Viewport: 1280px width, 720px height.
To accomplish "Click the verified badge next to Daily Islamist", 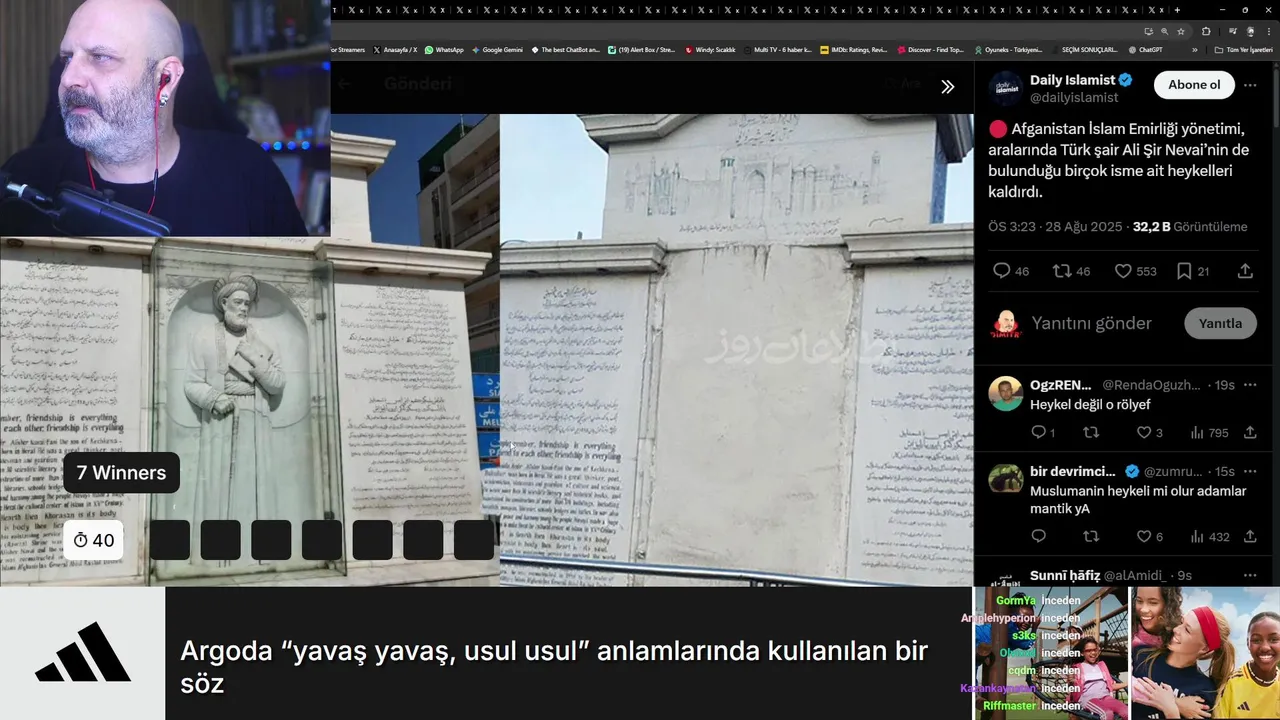I will coord(1125,80).
